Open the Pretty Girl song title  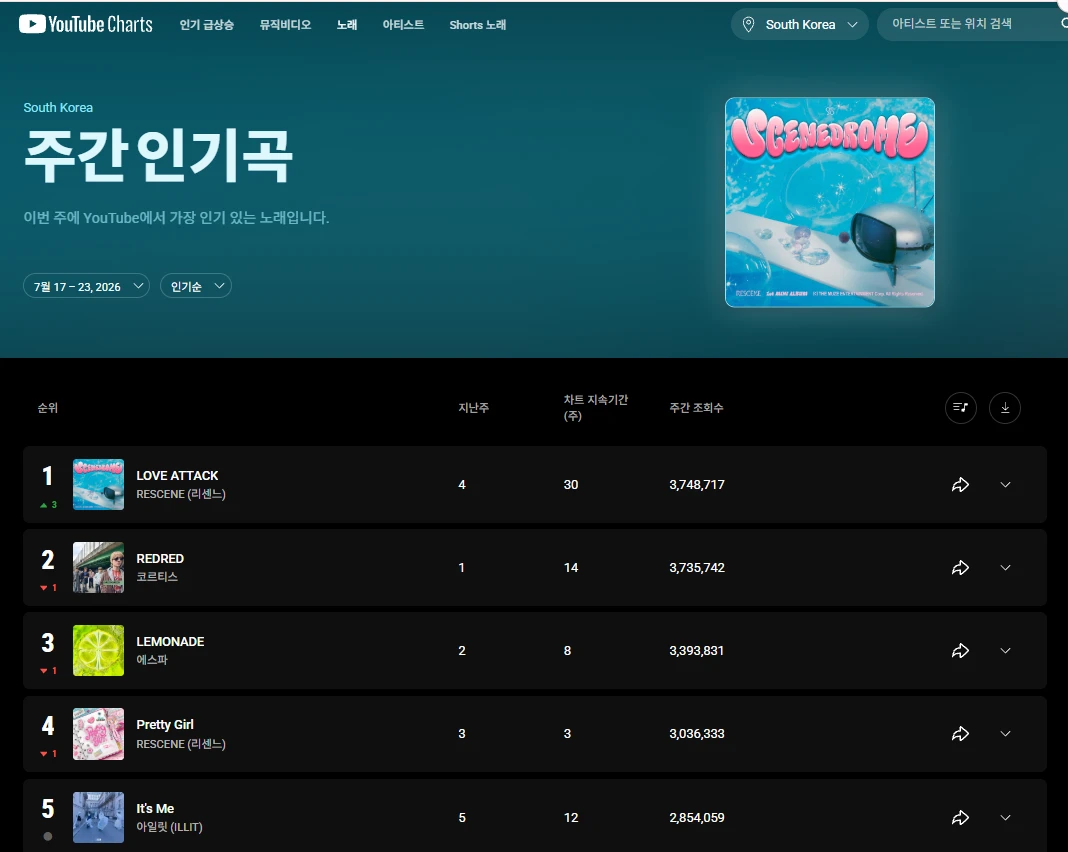click(x=165, y=725)
